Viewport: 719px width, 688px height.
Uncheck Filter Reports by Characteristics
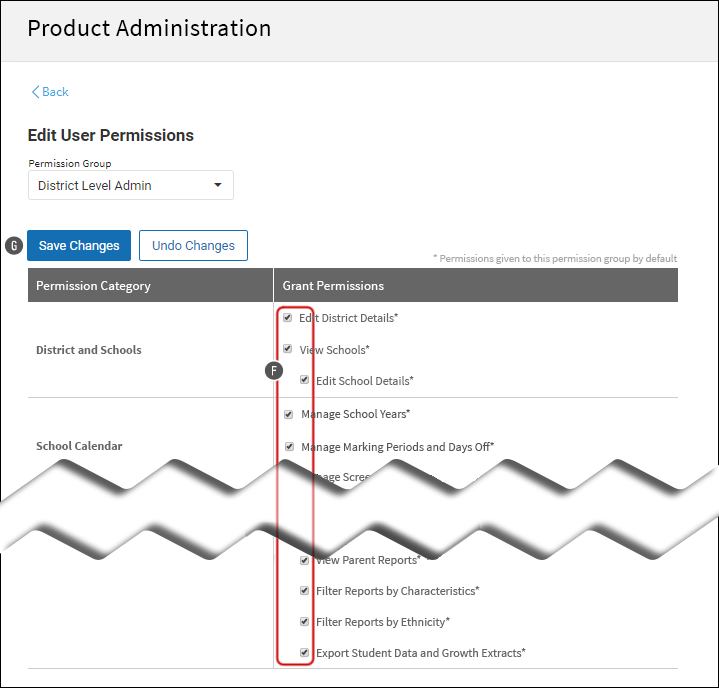point(304,590)
